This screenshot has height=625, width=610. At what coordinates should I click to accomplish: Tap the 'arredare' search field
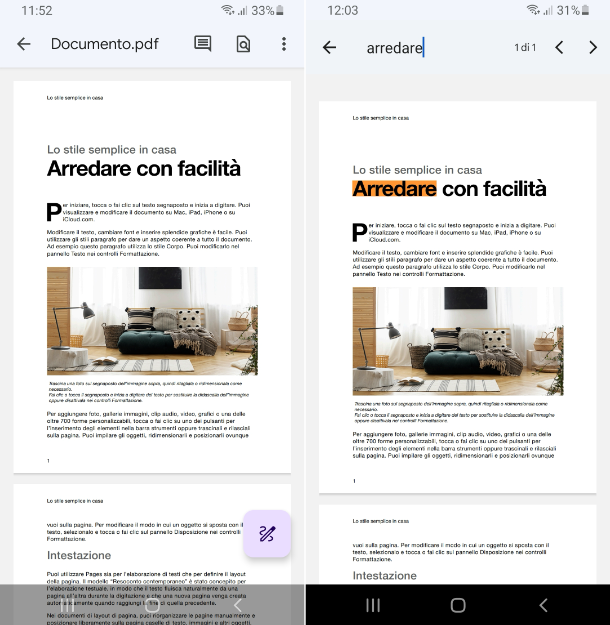(x=395, y=48)
